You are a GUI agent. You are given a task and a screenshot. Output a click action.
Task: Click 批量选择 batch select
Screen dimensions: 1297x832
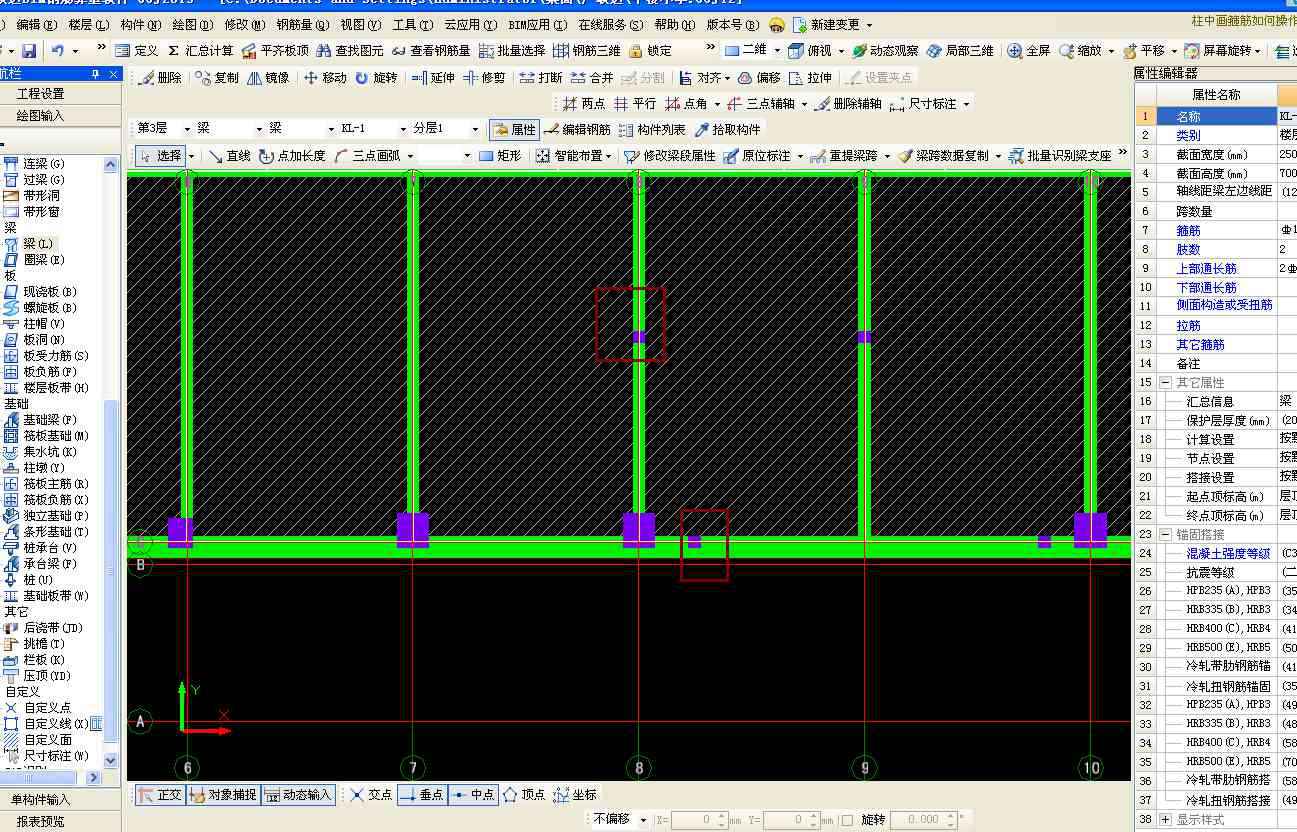(x=512, y=51)
